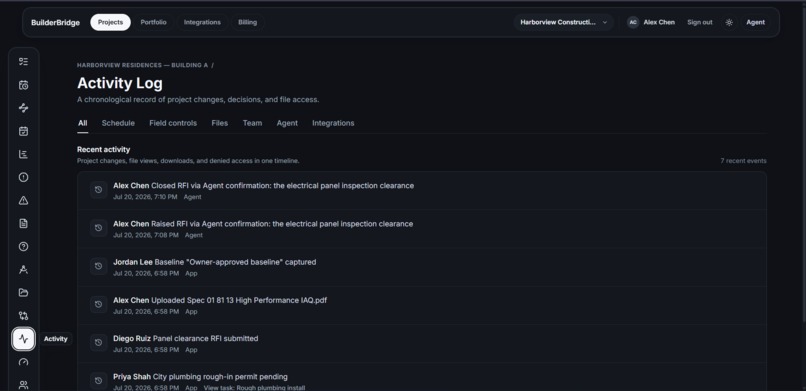Select the All activity filter tab
Image resolution: width=806 pixels, height=391 pixels.
pyautogui.click(x=82, y=123)
